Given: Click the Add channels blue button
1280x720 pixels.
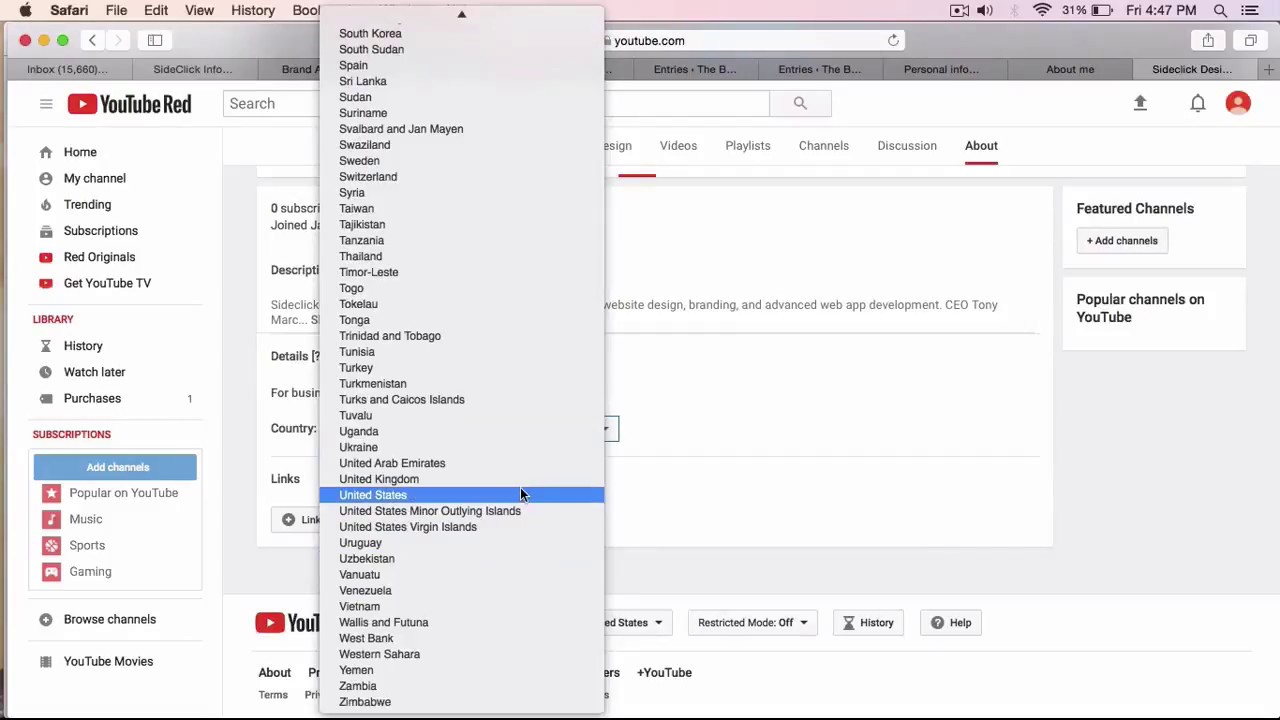Looking at the screenshot, I should pyautogui.click(x=115, y=467).
